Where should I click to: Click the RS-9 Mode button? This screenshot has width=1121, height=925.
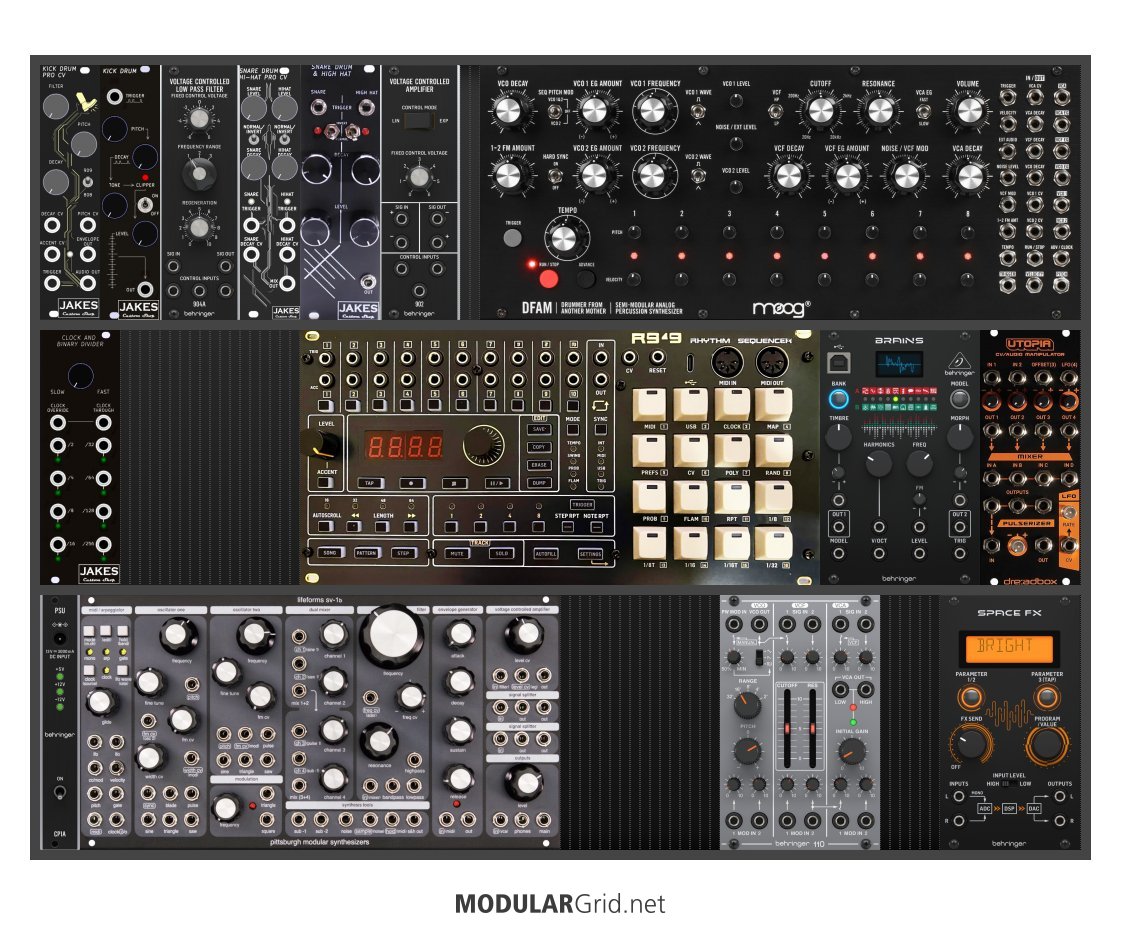573,430
